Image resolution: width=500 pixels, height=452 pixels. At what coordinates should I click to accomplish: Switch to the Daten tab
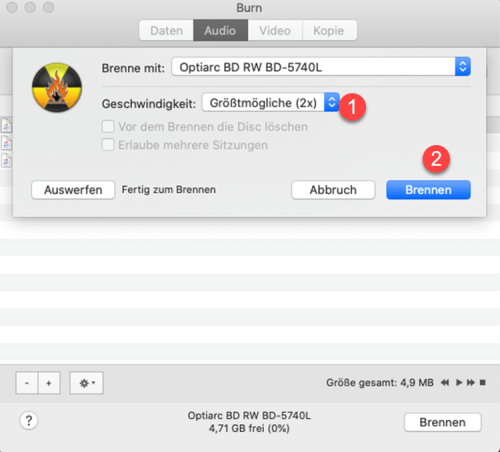(x=166, y=31)
